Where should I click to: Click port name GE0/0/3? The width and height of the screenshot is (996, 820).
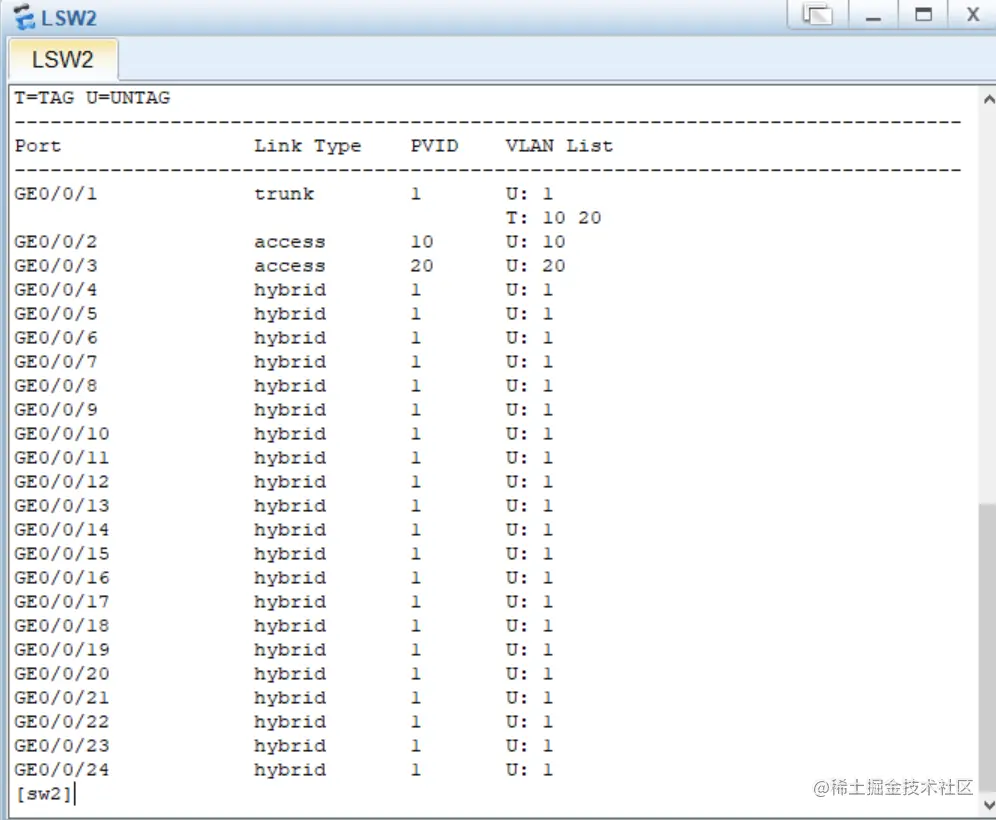[56, 265]
